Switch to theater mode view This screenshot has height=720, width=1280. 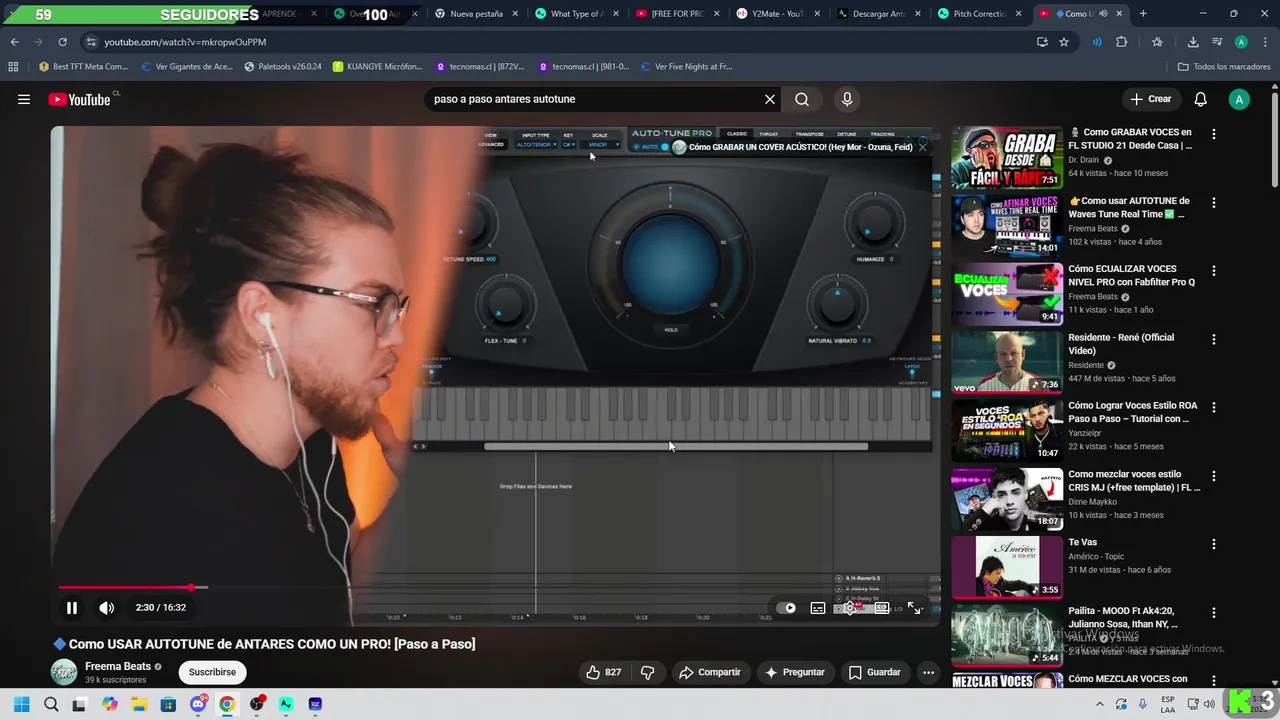coord(882,607)
